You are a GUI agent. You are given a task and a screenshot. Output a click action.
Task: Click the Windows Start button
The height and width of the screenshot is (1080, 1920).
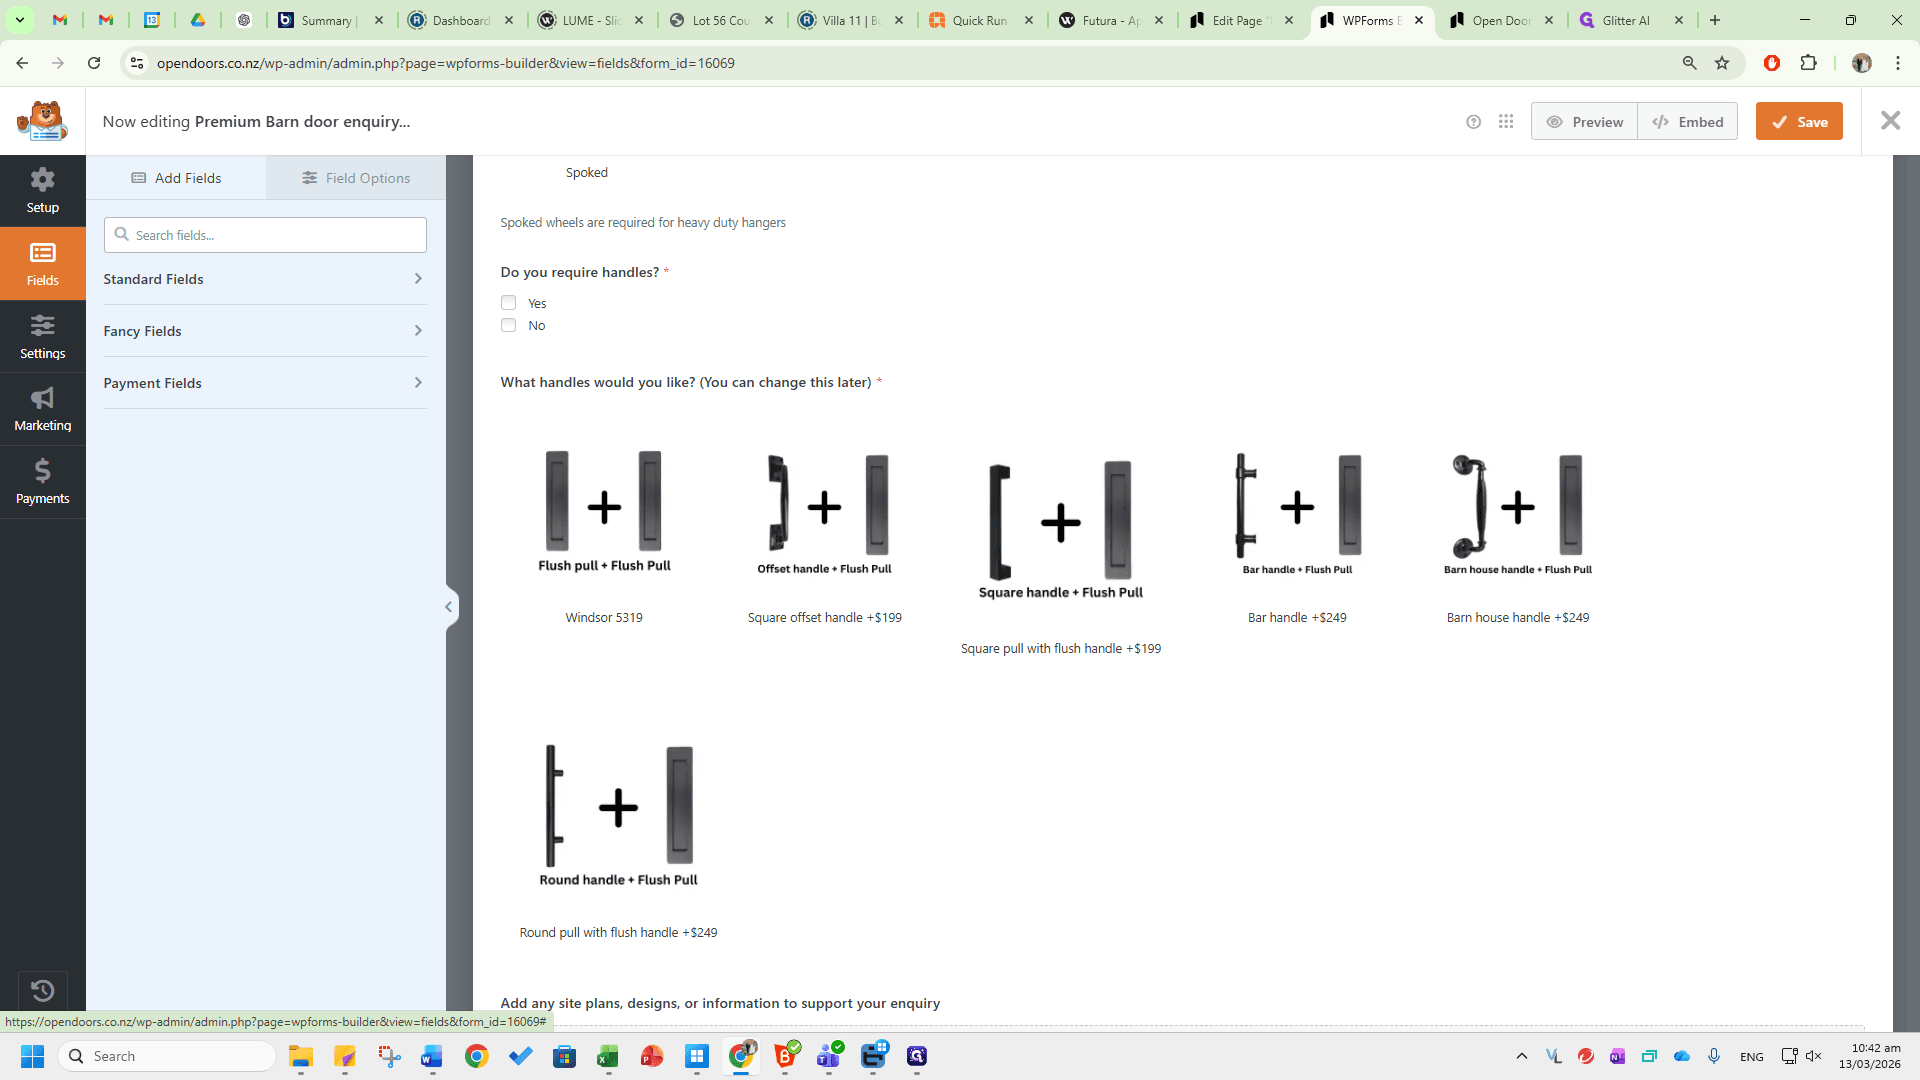pyautogui.click(x=32, y=1056)
